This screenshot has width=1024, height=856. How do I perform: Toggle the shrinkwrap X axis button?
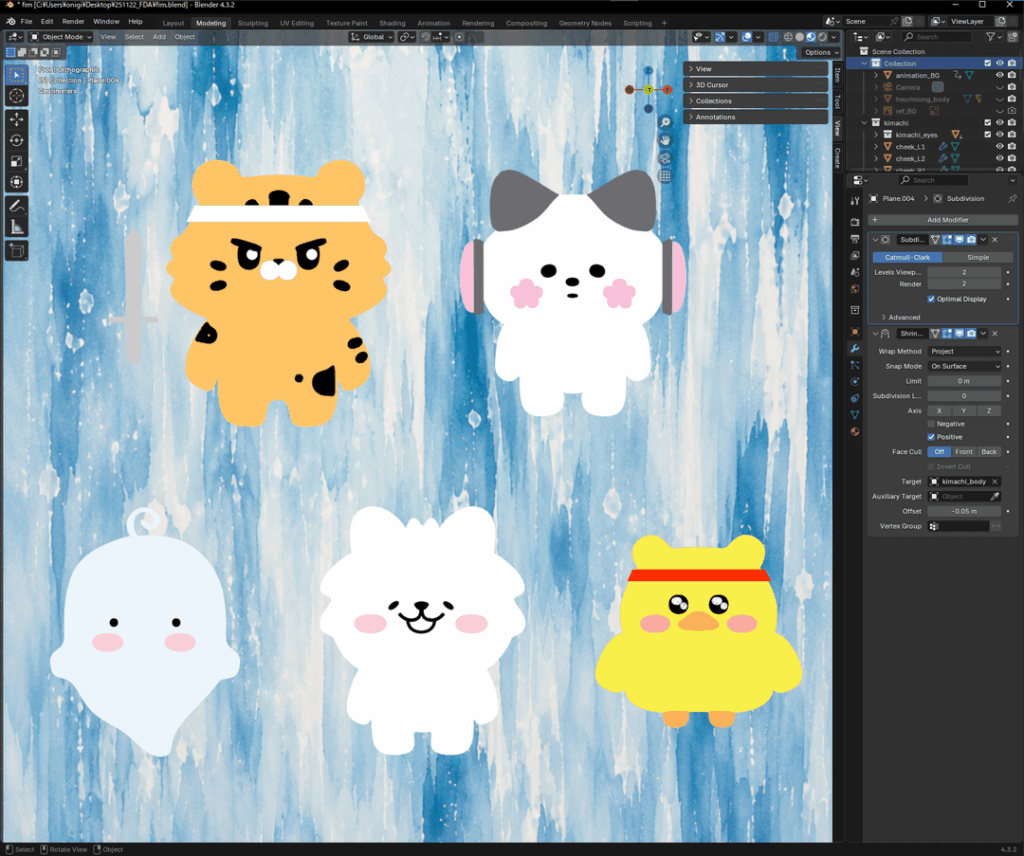point(939,411)
